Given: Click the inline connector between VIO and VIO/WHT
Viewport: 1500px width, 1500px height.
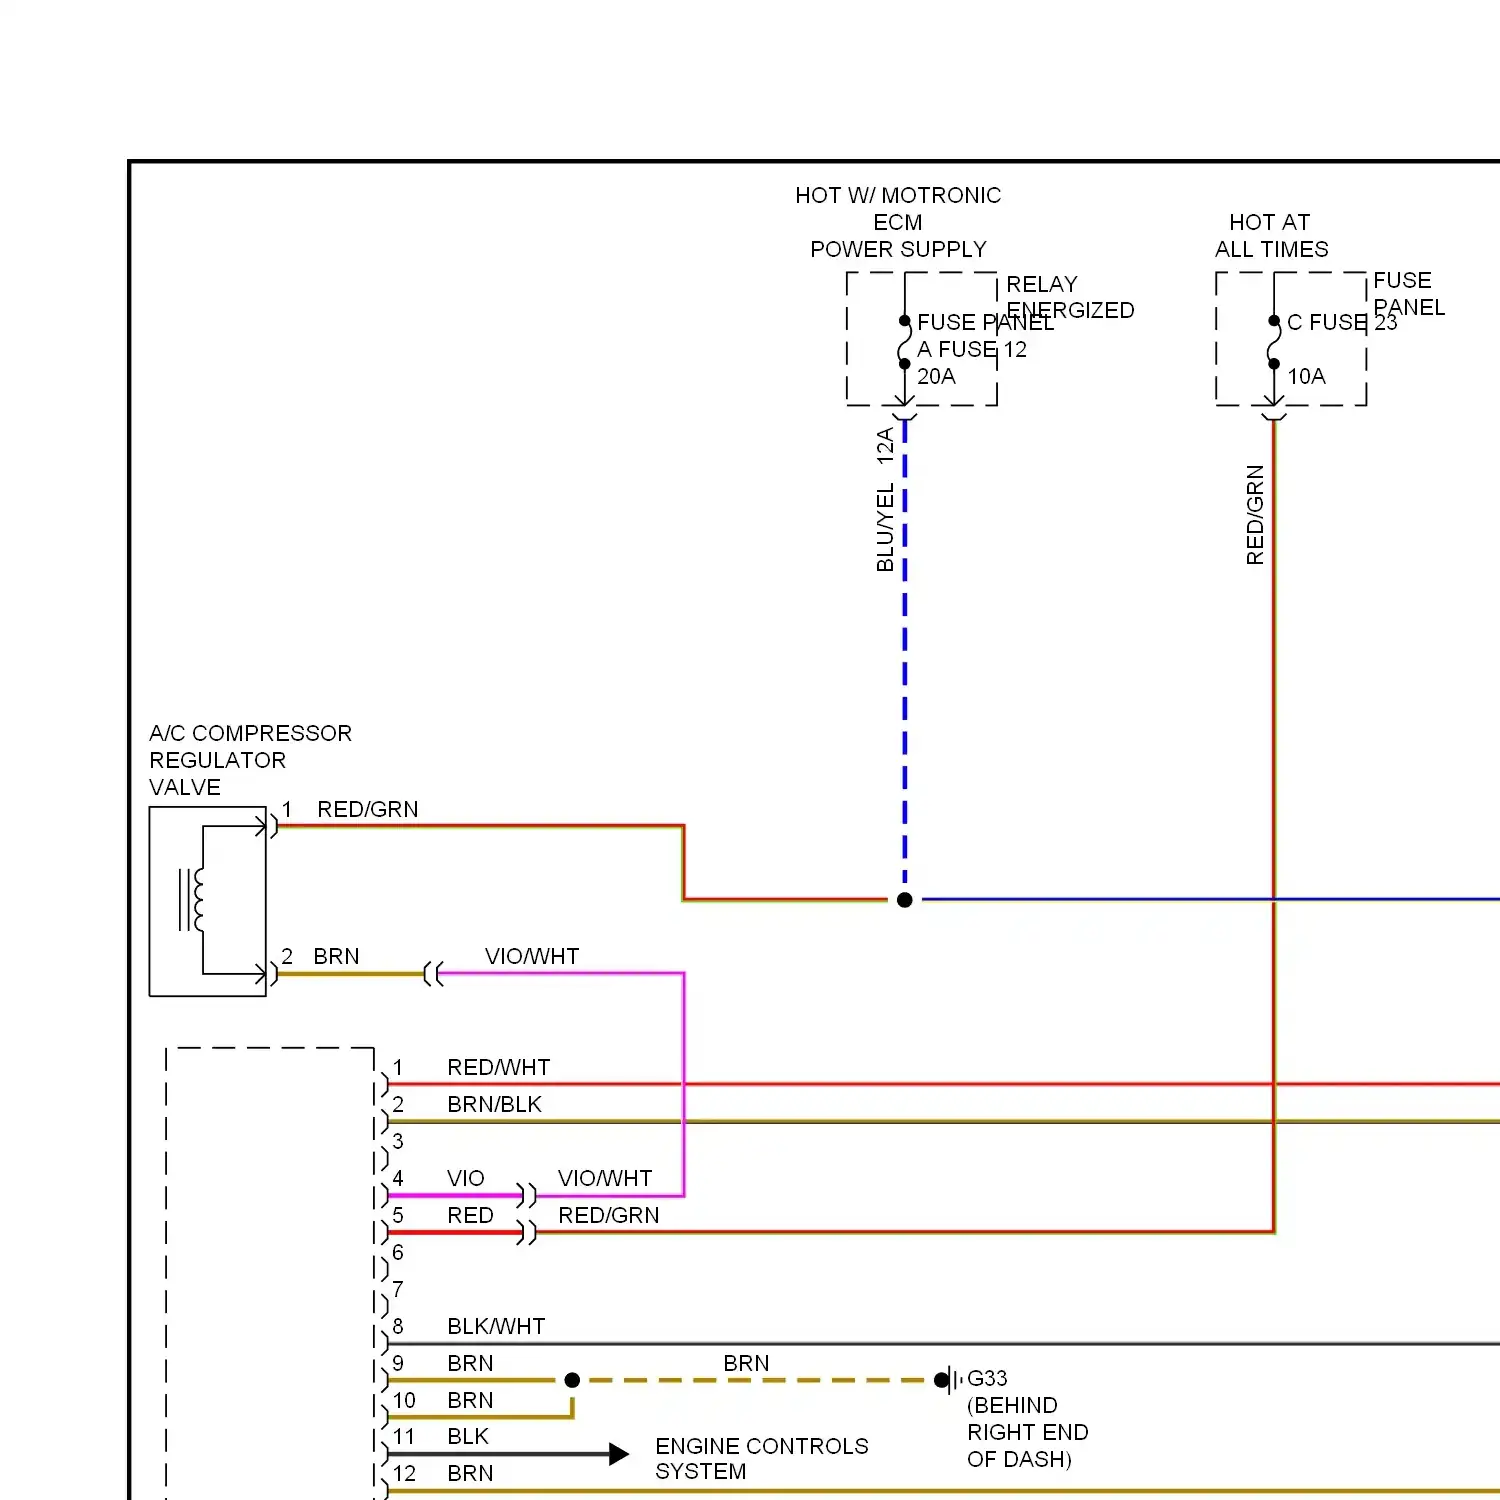Looking at the screenshot, I should coord(527,1195).
